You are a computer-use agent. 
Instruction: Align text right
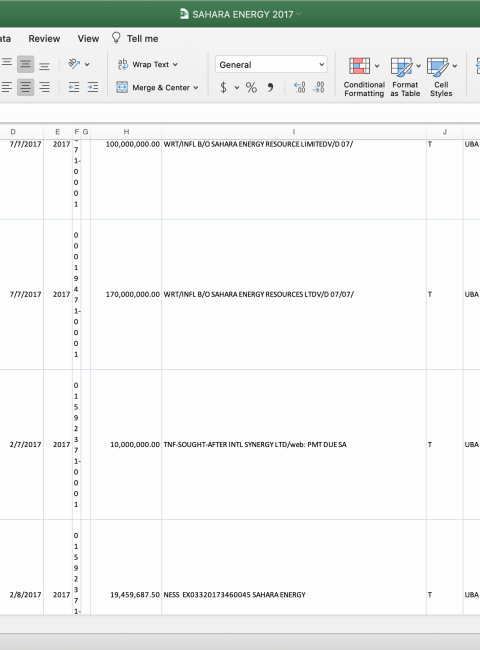[x=44, y=87]
